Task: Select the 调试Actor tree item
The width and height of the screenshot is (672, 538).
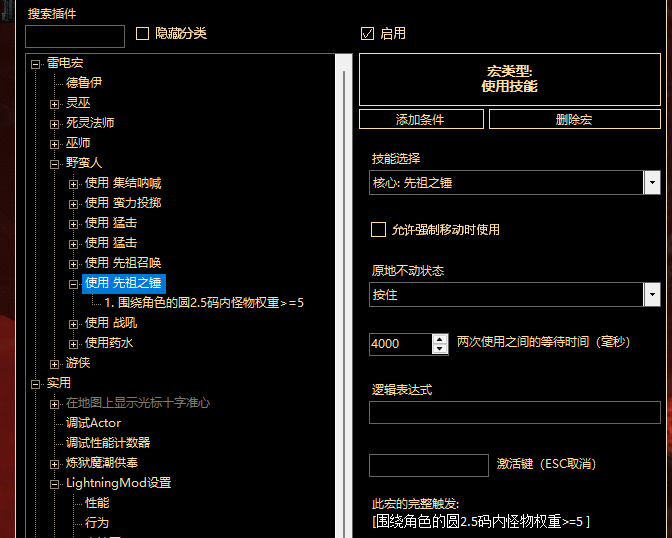Action: coord(93,423)
